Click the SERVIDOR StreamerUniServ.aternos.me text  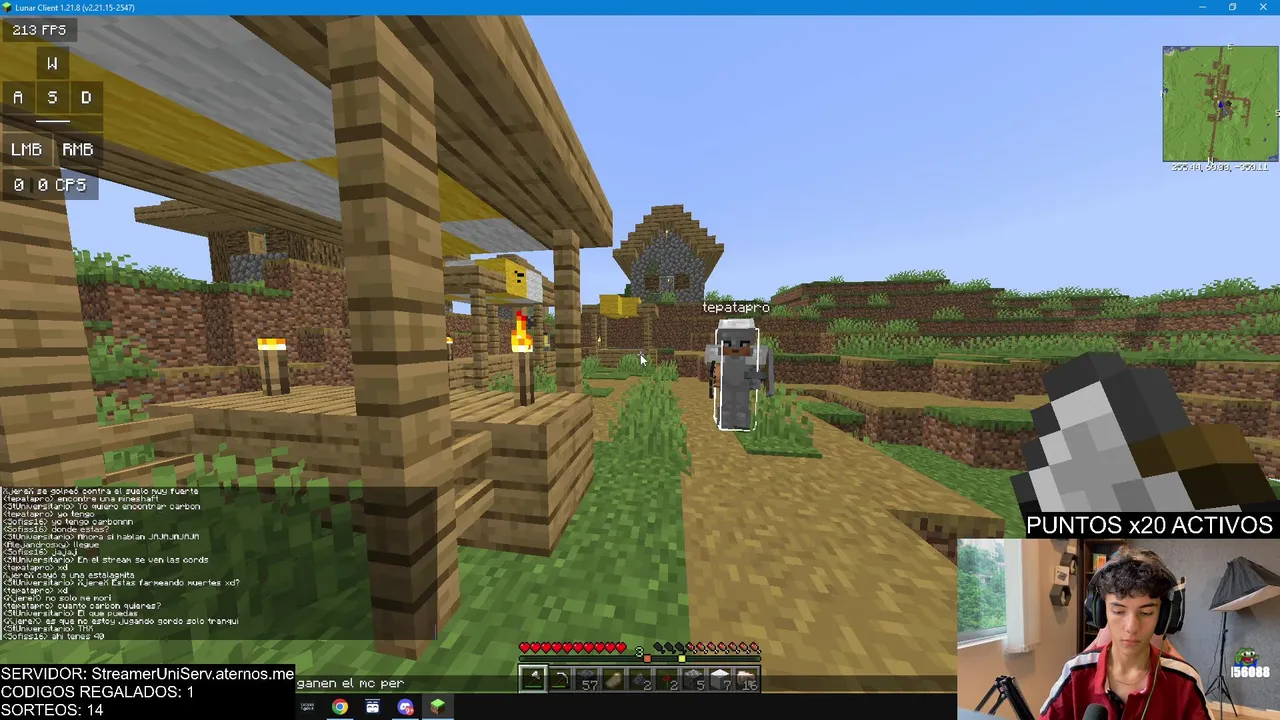tap(147, 674)
